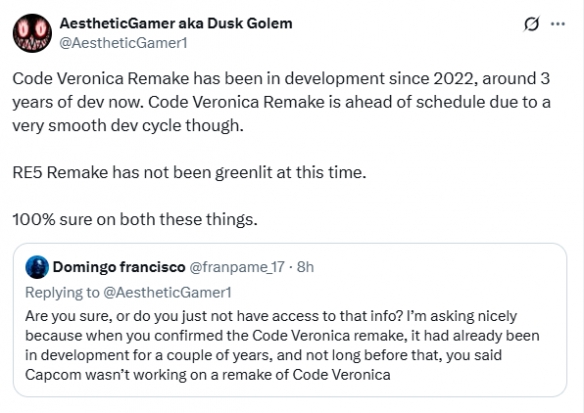The width and height of the screenshot is (584, 413).
Task: Open AestheticGamer's red-eyed profile avatar
Action: tap(32, 33)
